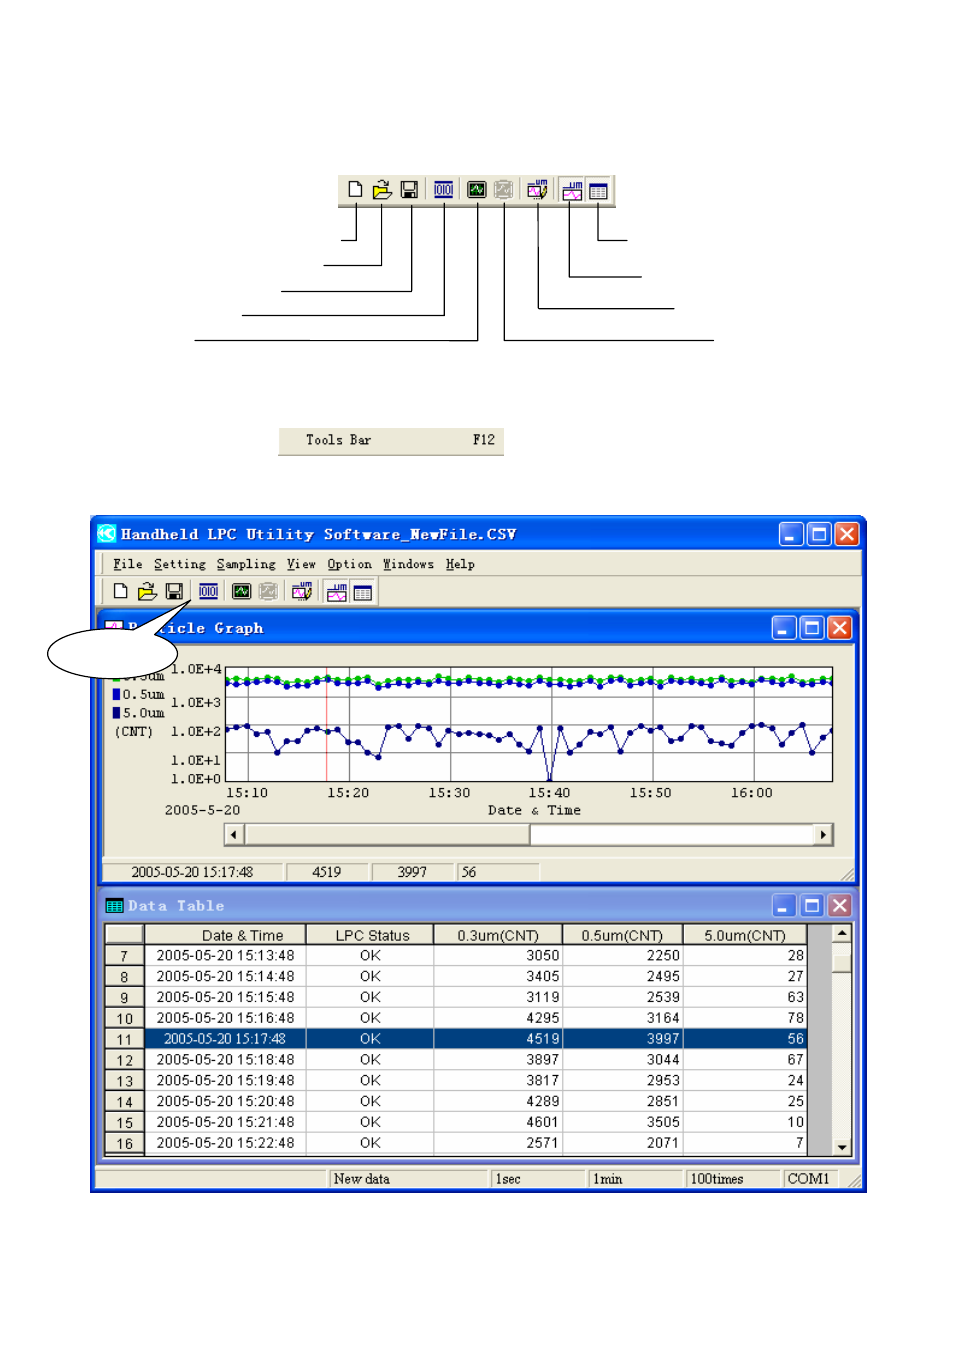Screen dimensions: 954x1350
Task: Click greyed stop icon in enlarged toolbar illustration
Action: point(503,190)
